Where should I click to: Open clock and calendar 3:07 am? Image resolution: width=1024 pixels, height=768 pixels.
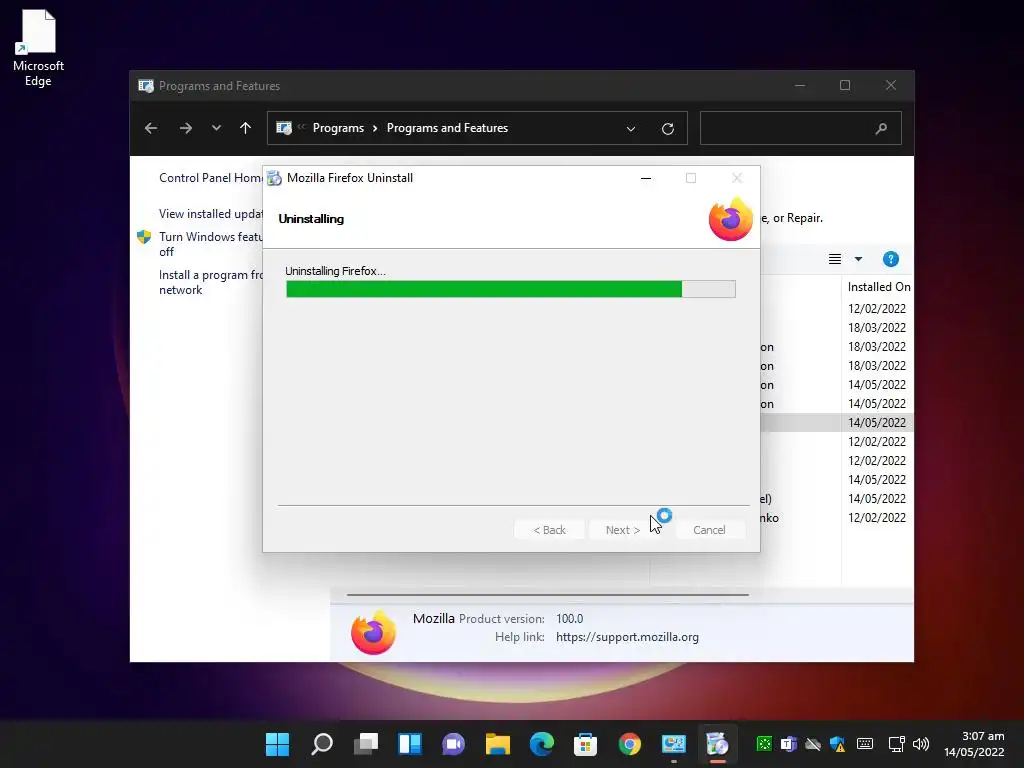point(974,744)
